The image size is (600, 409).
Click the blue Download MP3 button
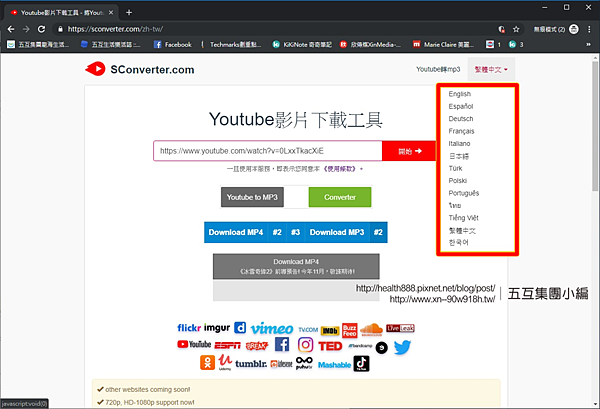click(337, 232)
